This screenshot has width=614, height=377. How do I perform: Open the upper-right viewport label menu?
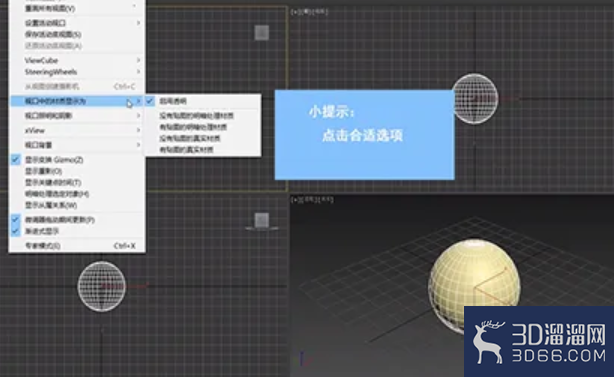pyautogui.click(x=309, y=12)
